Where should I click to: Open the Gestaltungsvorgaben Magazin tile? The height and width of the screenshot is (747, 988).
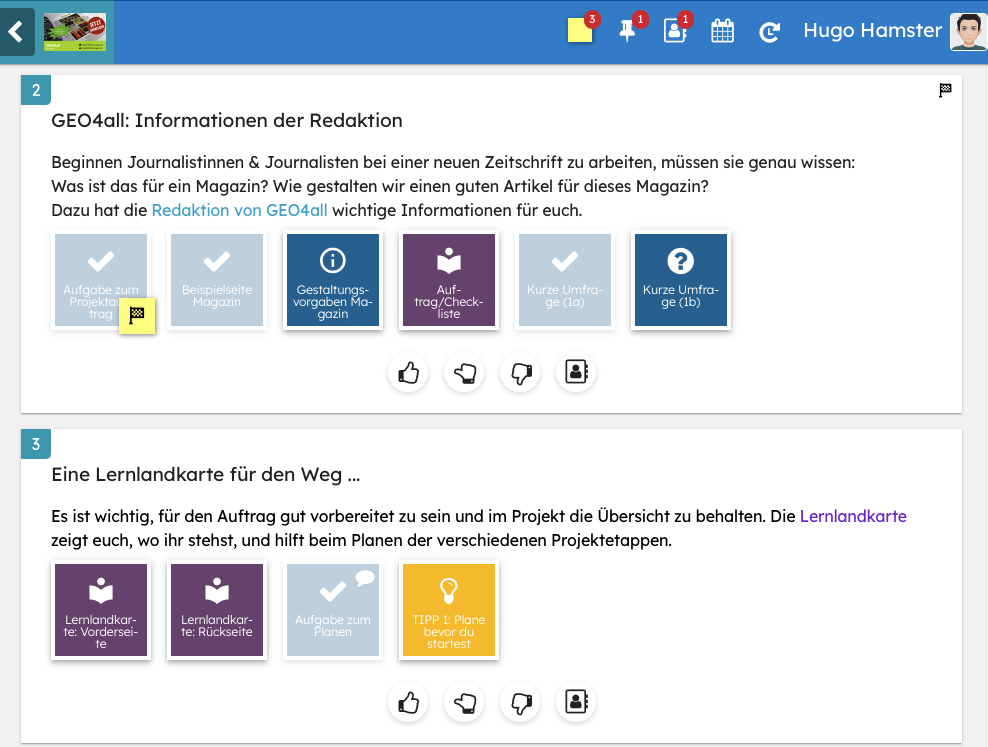332,280
